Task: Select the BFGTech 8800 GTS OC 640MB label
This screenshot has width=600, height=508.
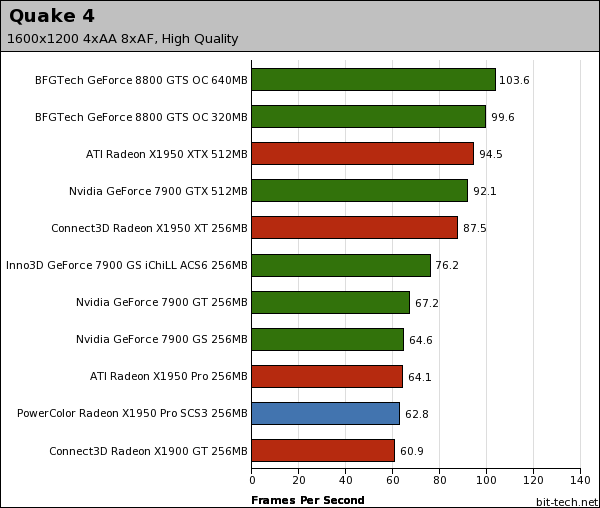Action: click(x=141, y=80)
